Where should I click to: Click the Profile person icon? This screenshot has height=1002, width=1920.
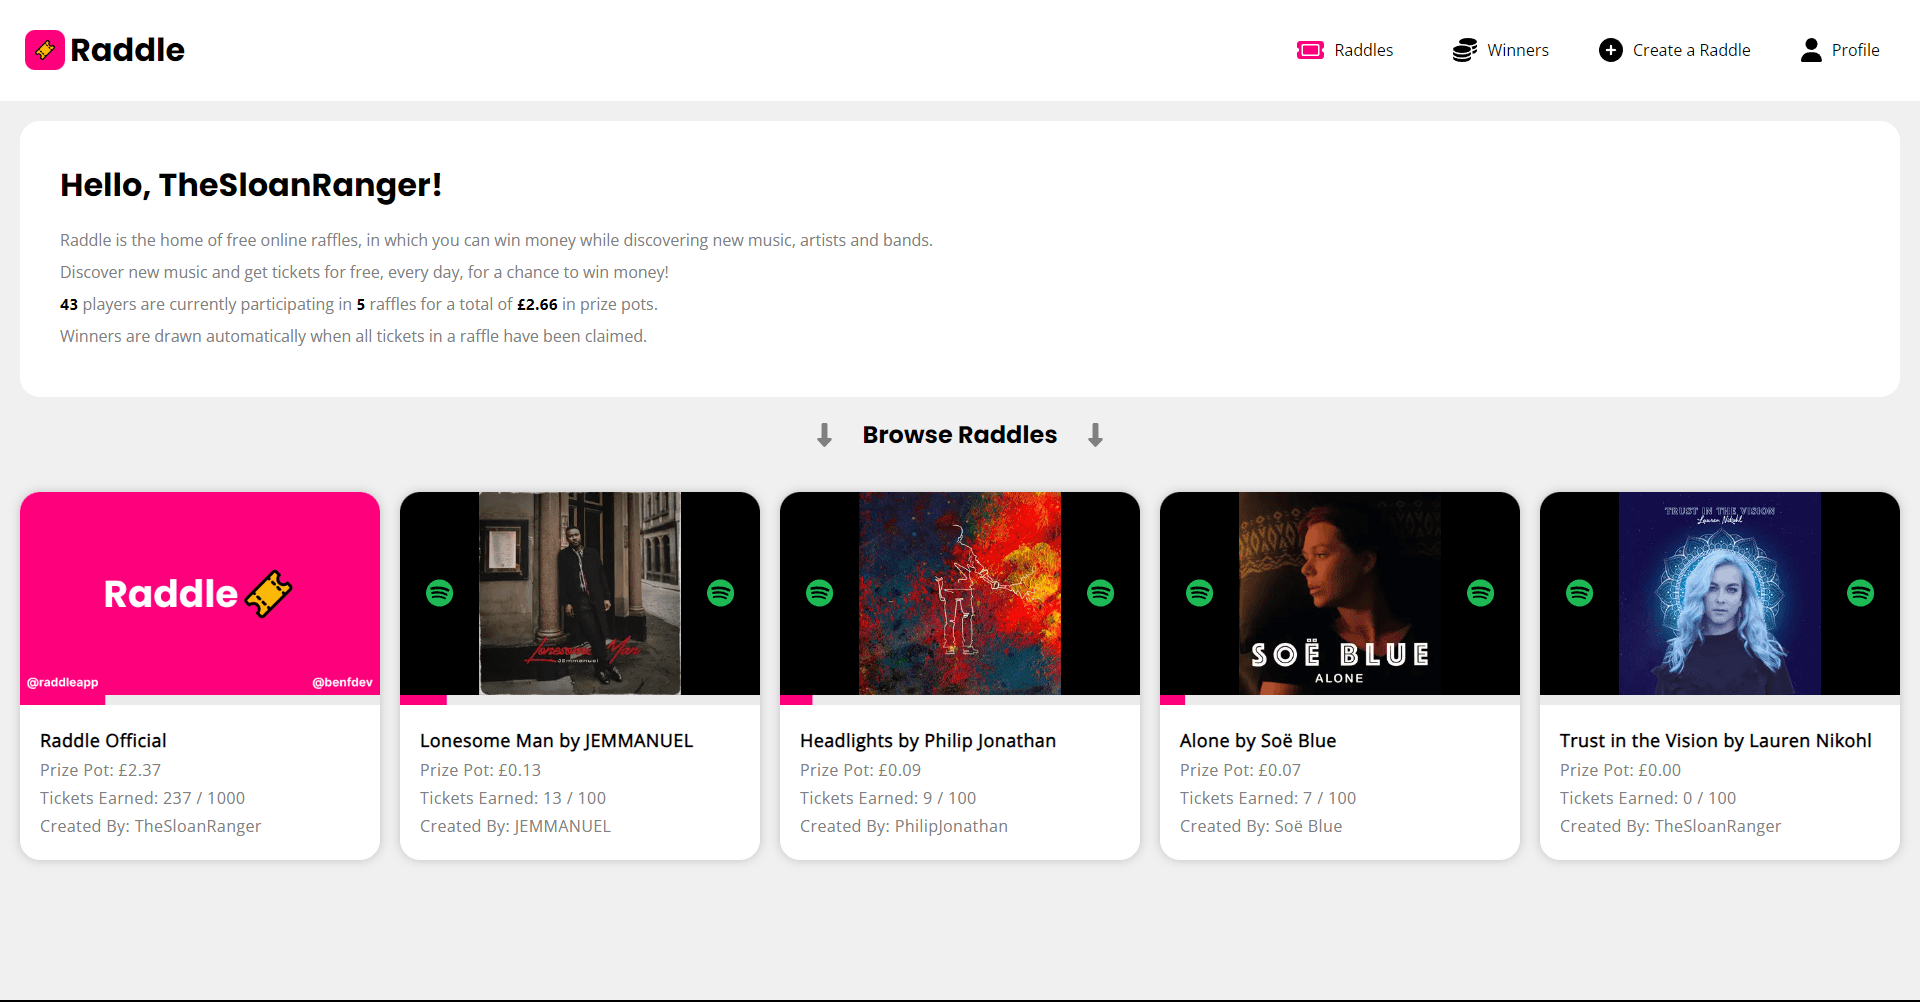coord(1811,50)
